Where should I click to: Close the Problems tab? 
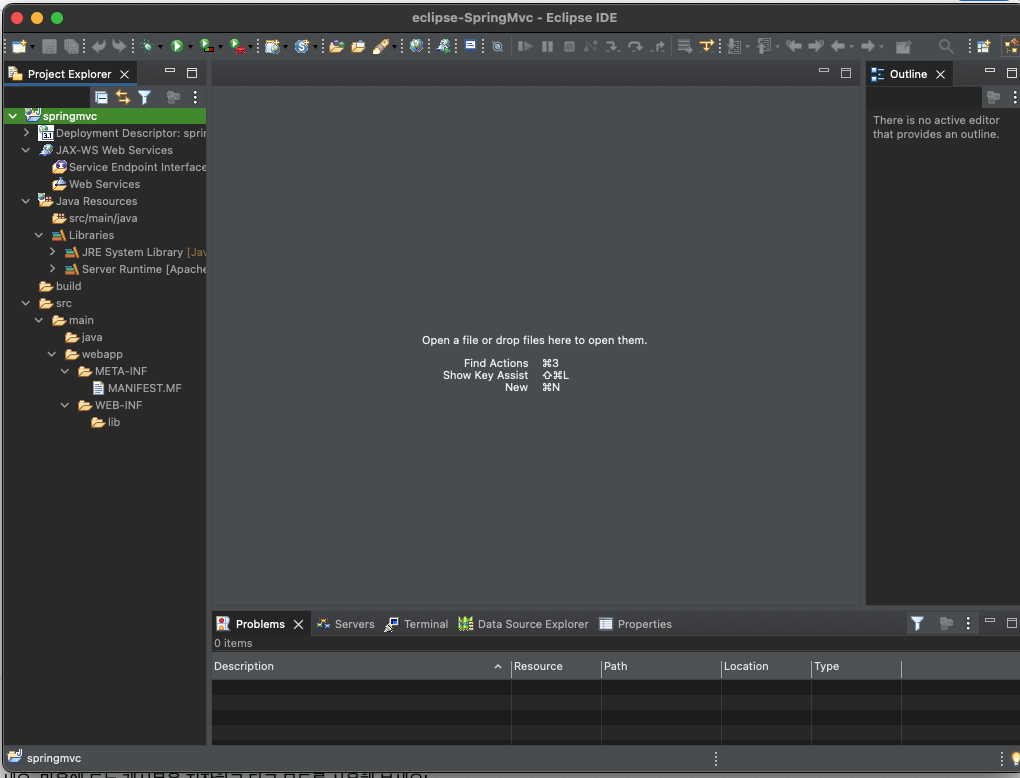(x=299, y=624)
